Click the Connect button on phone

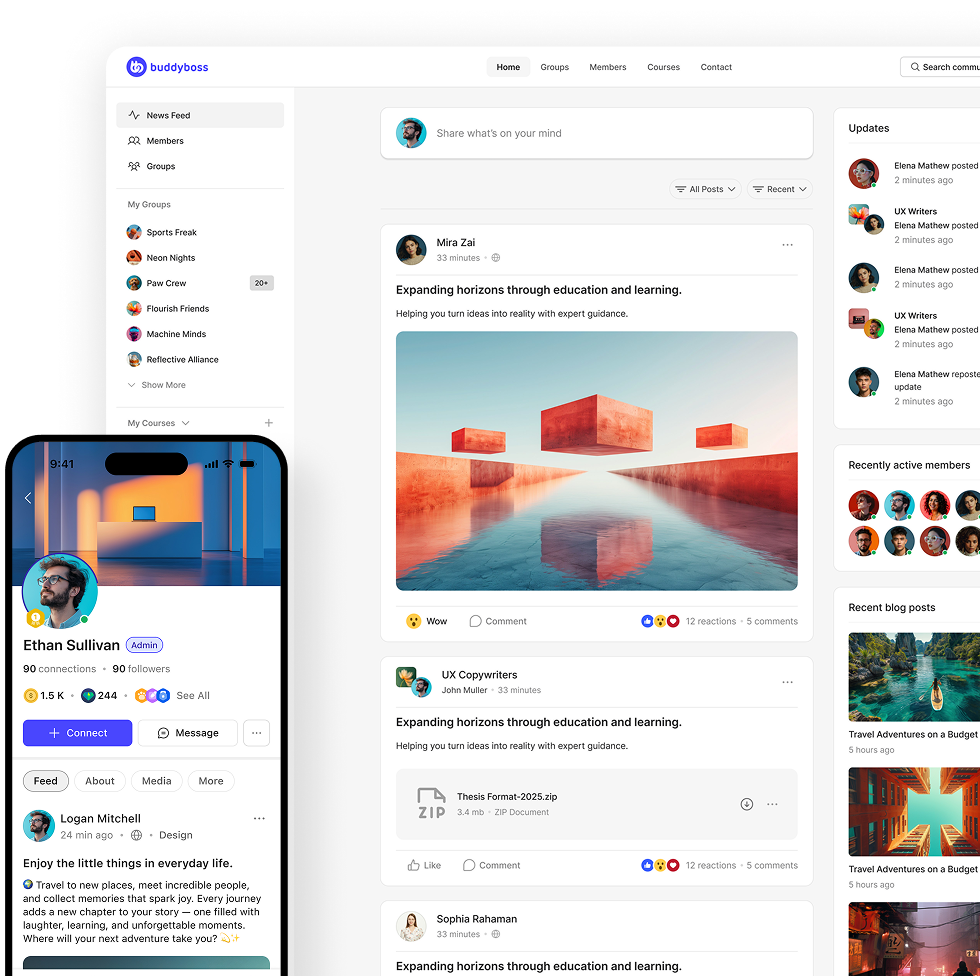(78, 733)
